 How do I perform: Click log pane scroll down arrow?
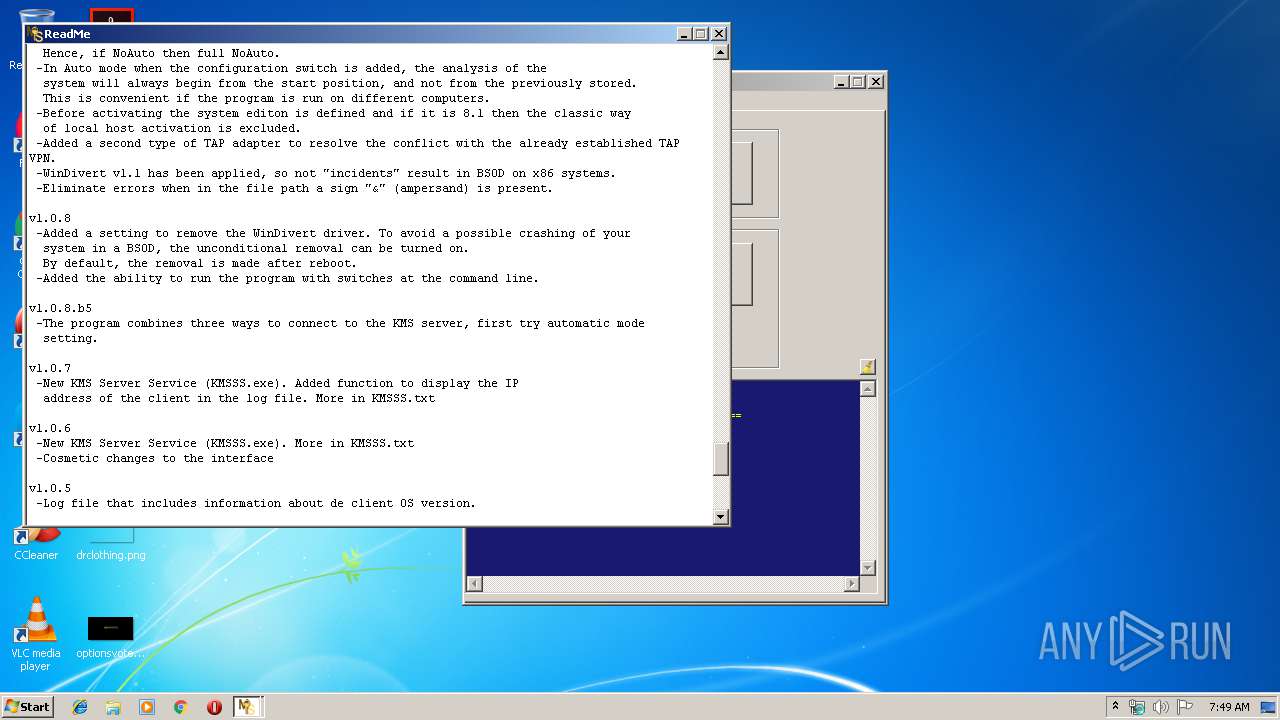(x=868, y=567)
